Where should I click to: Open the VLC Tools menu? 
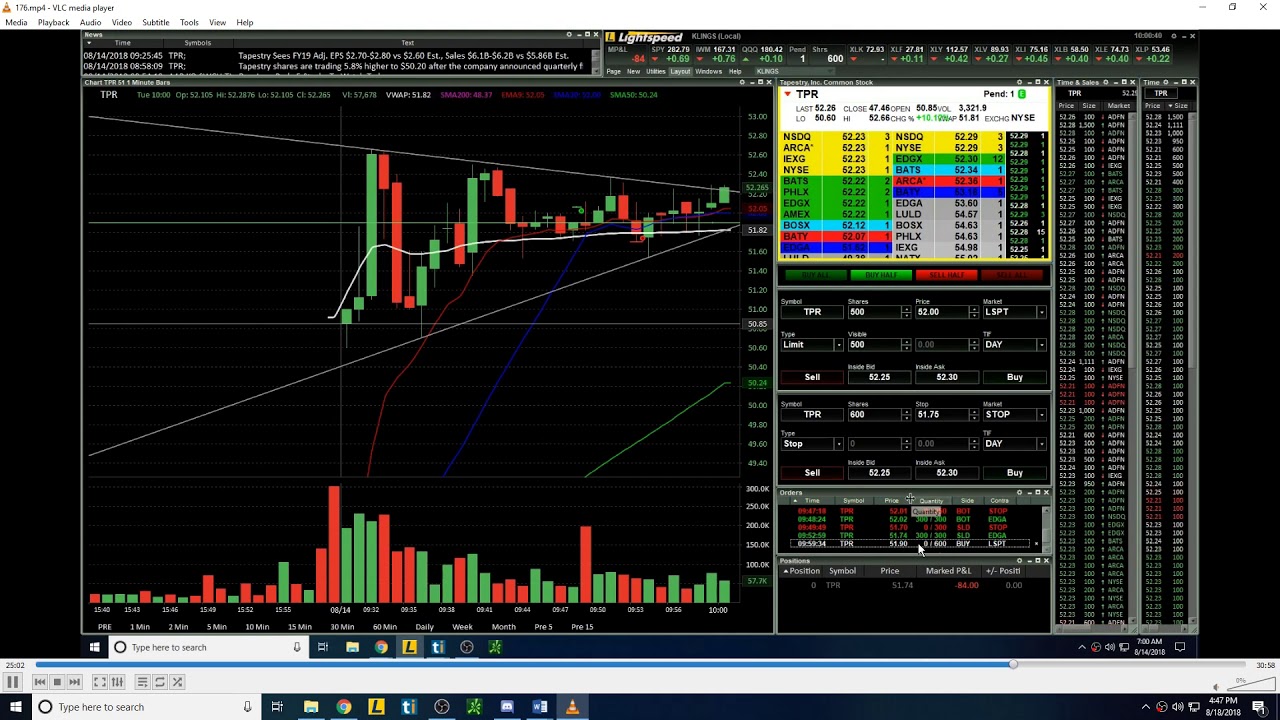pos(189,22)
